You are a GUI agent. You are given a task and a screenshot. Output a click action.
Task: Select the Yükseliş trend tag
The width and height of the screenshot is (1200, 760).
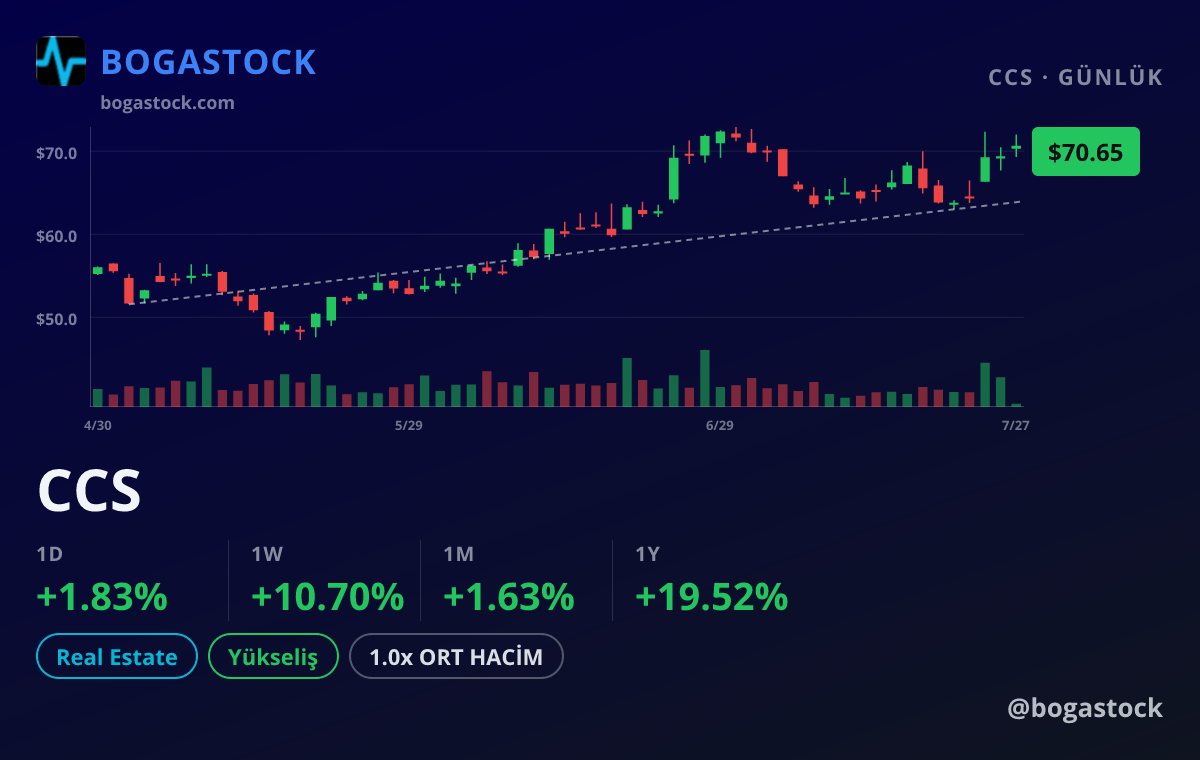coord(273,657)
